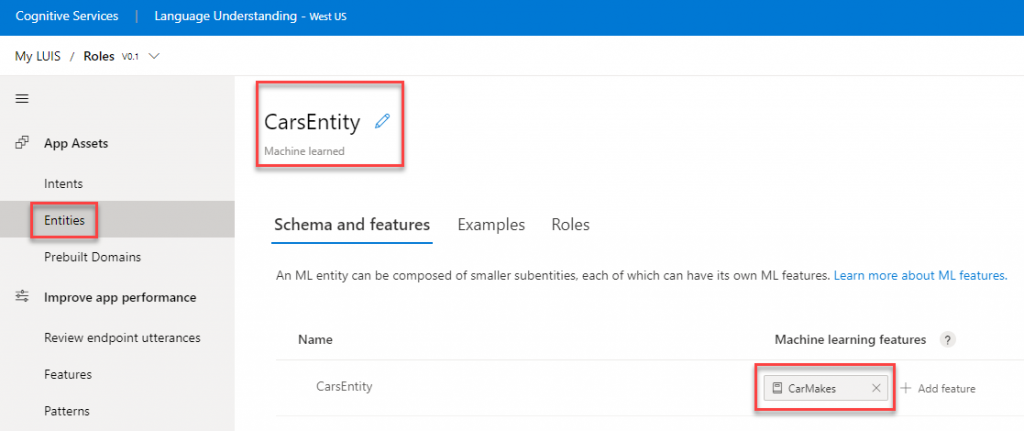Open Prebuilt Domains page
Screen dimensions: 1024x431
(93, 257)
